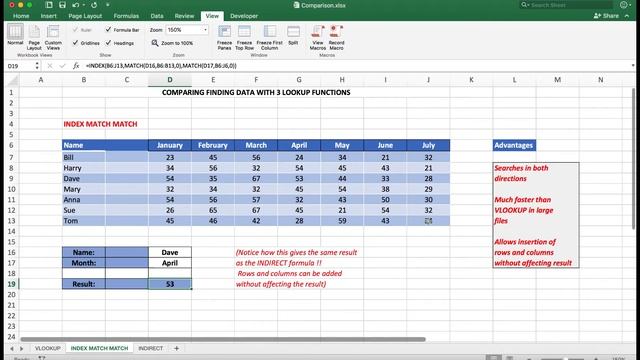Select the Name cell containing Dave

point(170,252)
